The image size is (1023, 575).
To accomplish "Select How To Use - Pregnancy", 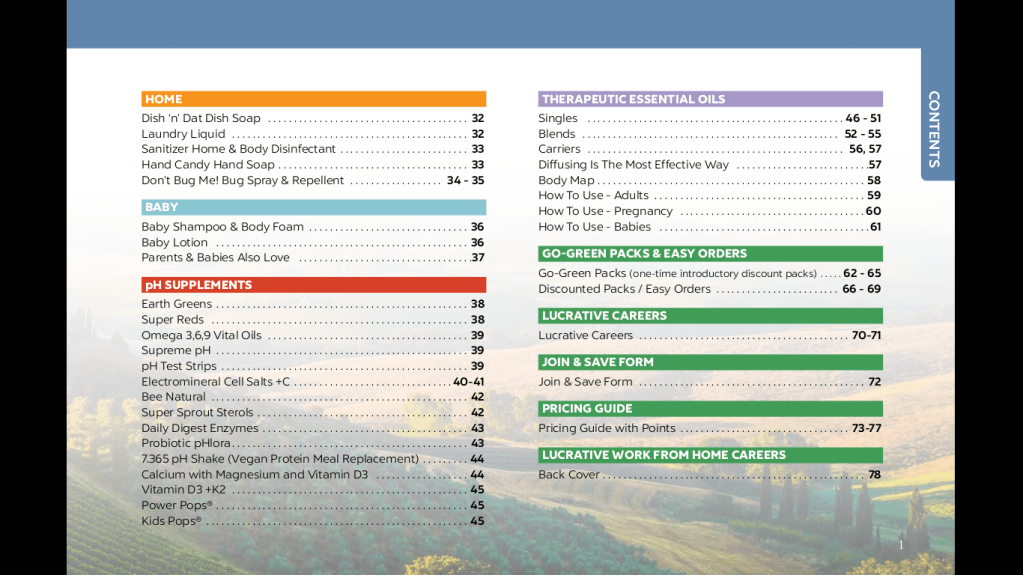I will pyautogui.click(x=605, y=211).
